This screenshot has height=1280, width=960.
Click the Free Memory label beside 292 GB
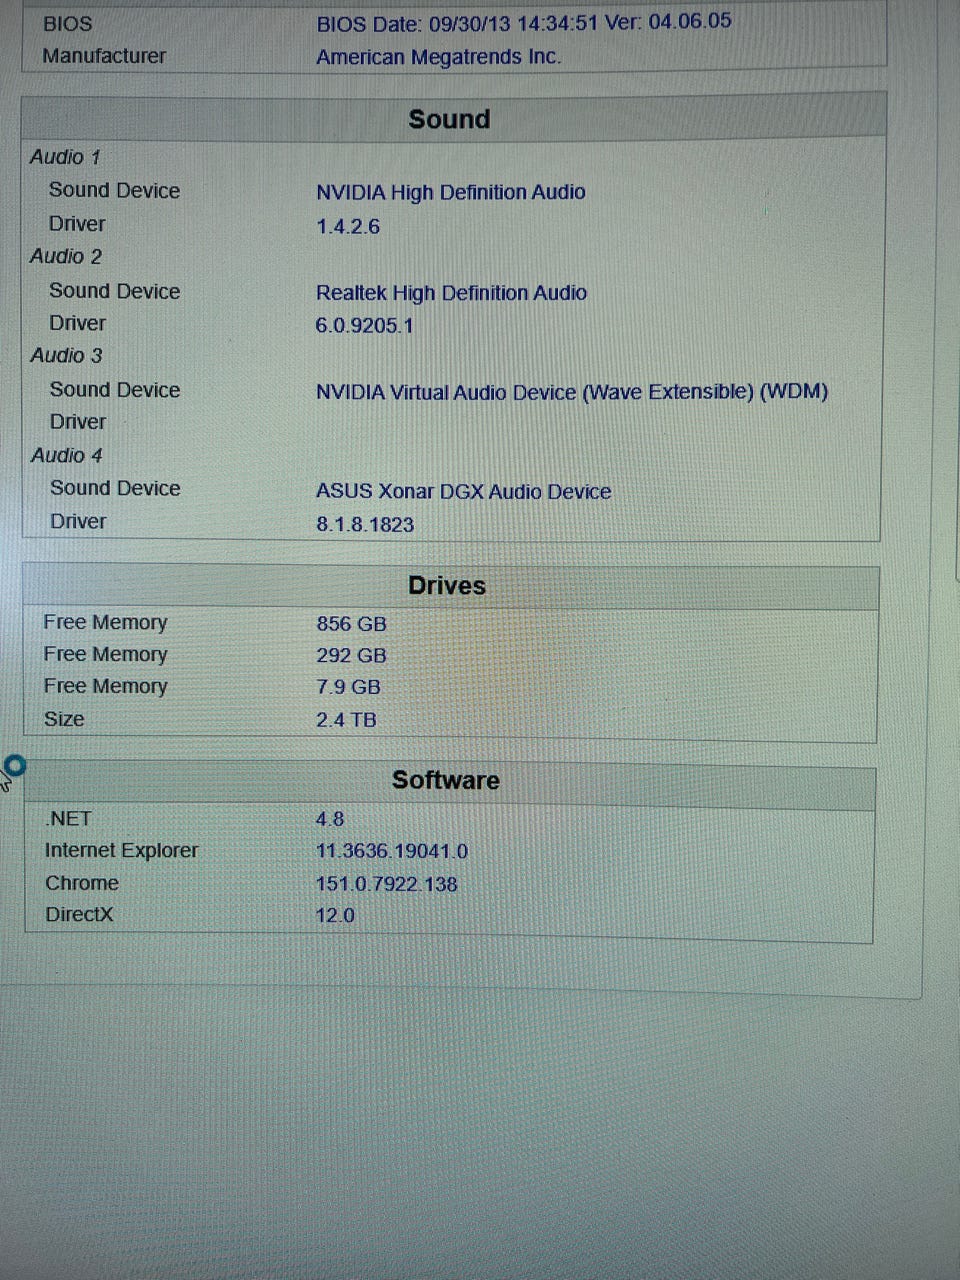point(105,654)
